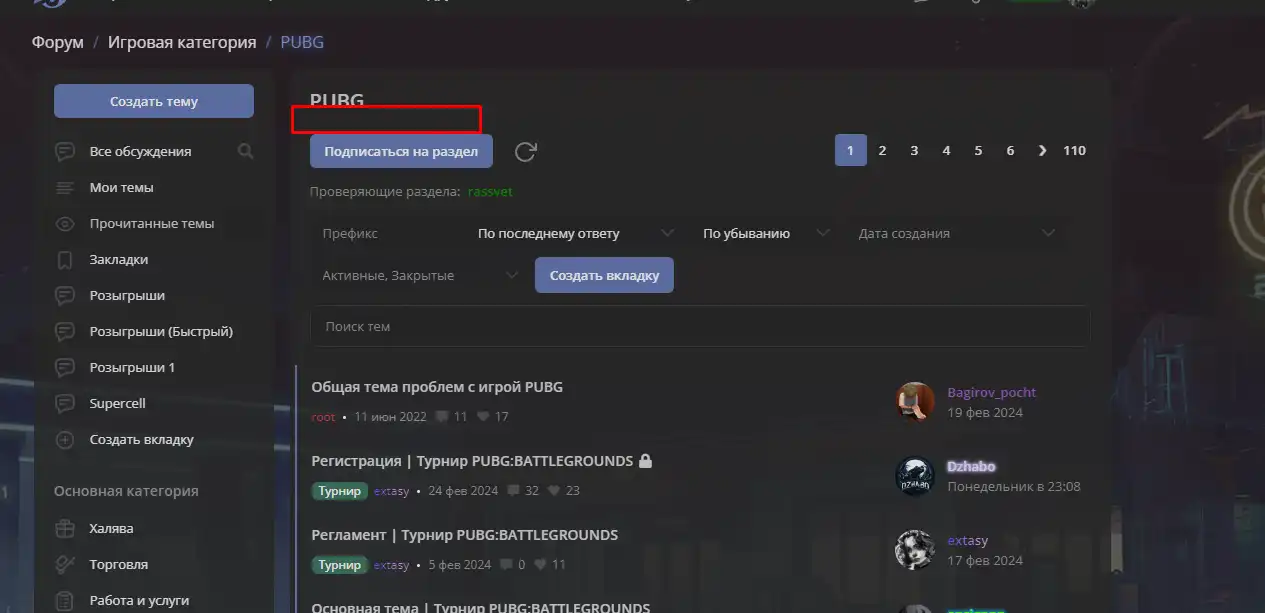Open Прочитанные темы via its eye icon
Image resolution: width=1265 pixels, height=613 pixels.
pos(65,224)
